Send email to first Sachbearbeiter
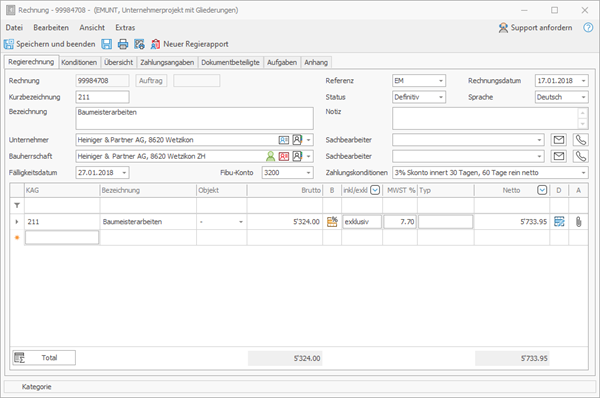 click(559, 140)
